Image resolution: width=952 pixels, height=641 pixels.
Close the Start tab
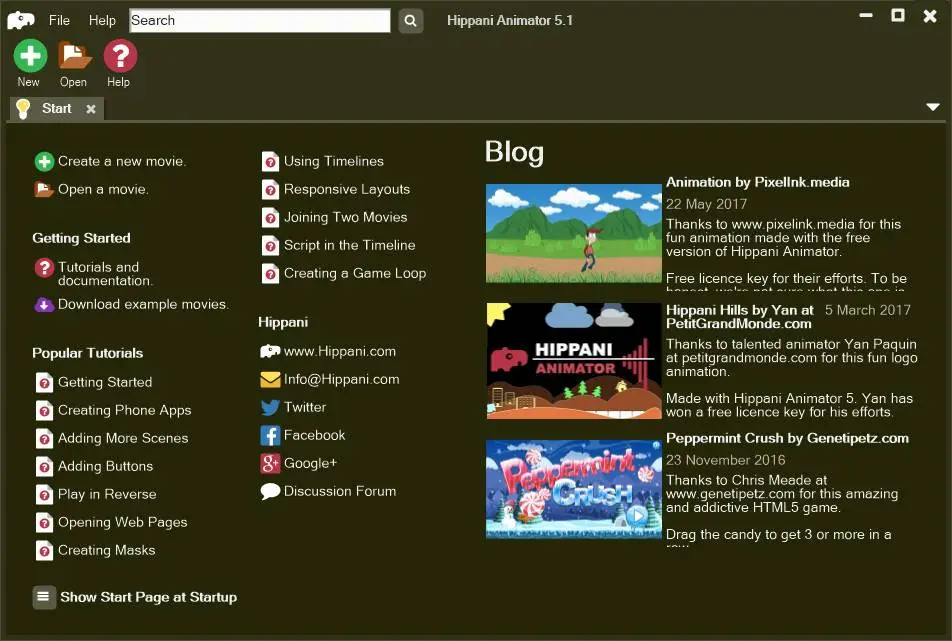coord(90,109)
